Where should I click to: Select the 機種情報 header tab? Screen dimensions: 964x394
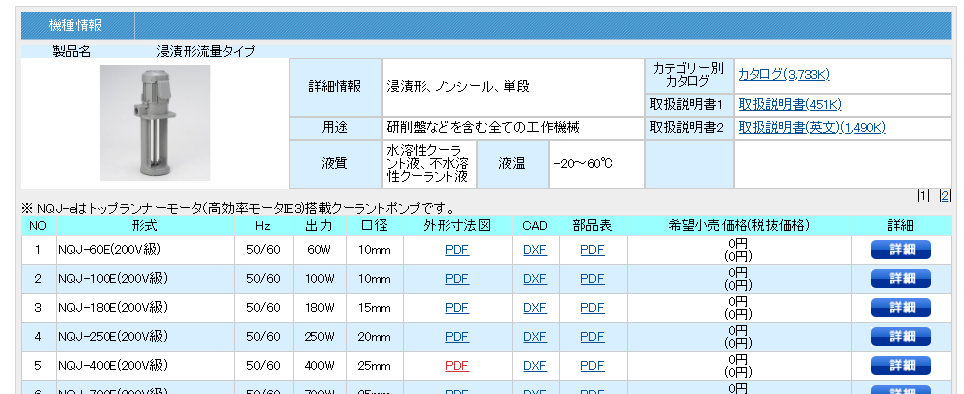(76, 26)
